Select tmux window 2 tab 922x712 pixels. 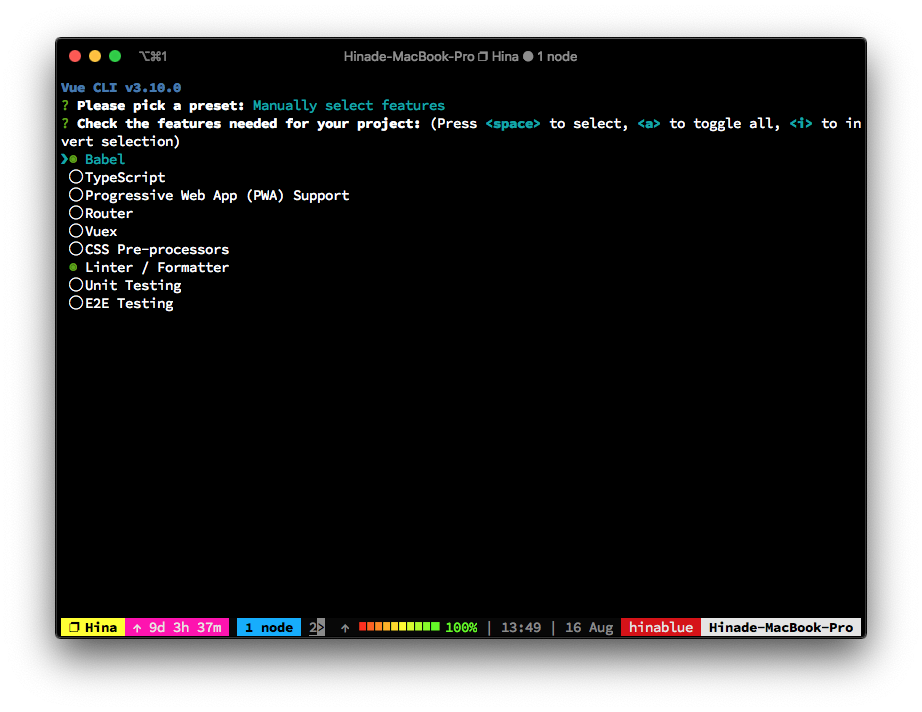click(x=316, y=627)
